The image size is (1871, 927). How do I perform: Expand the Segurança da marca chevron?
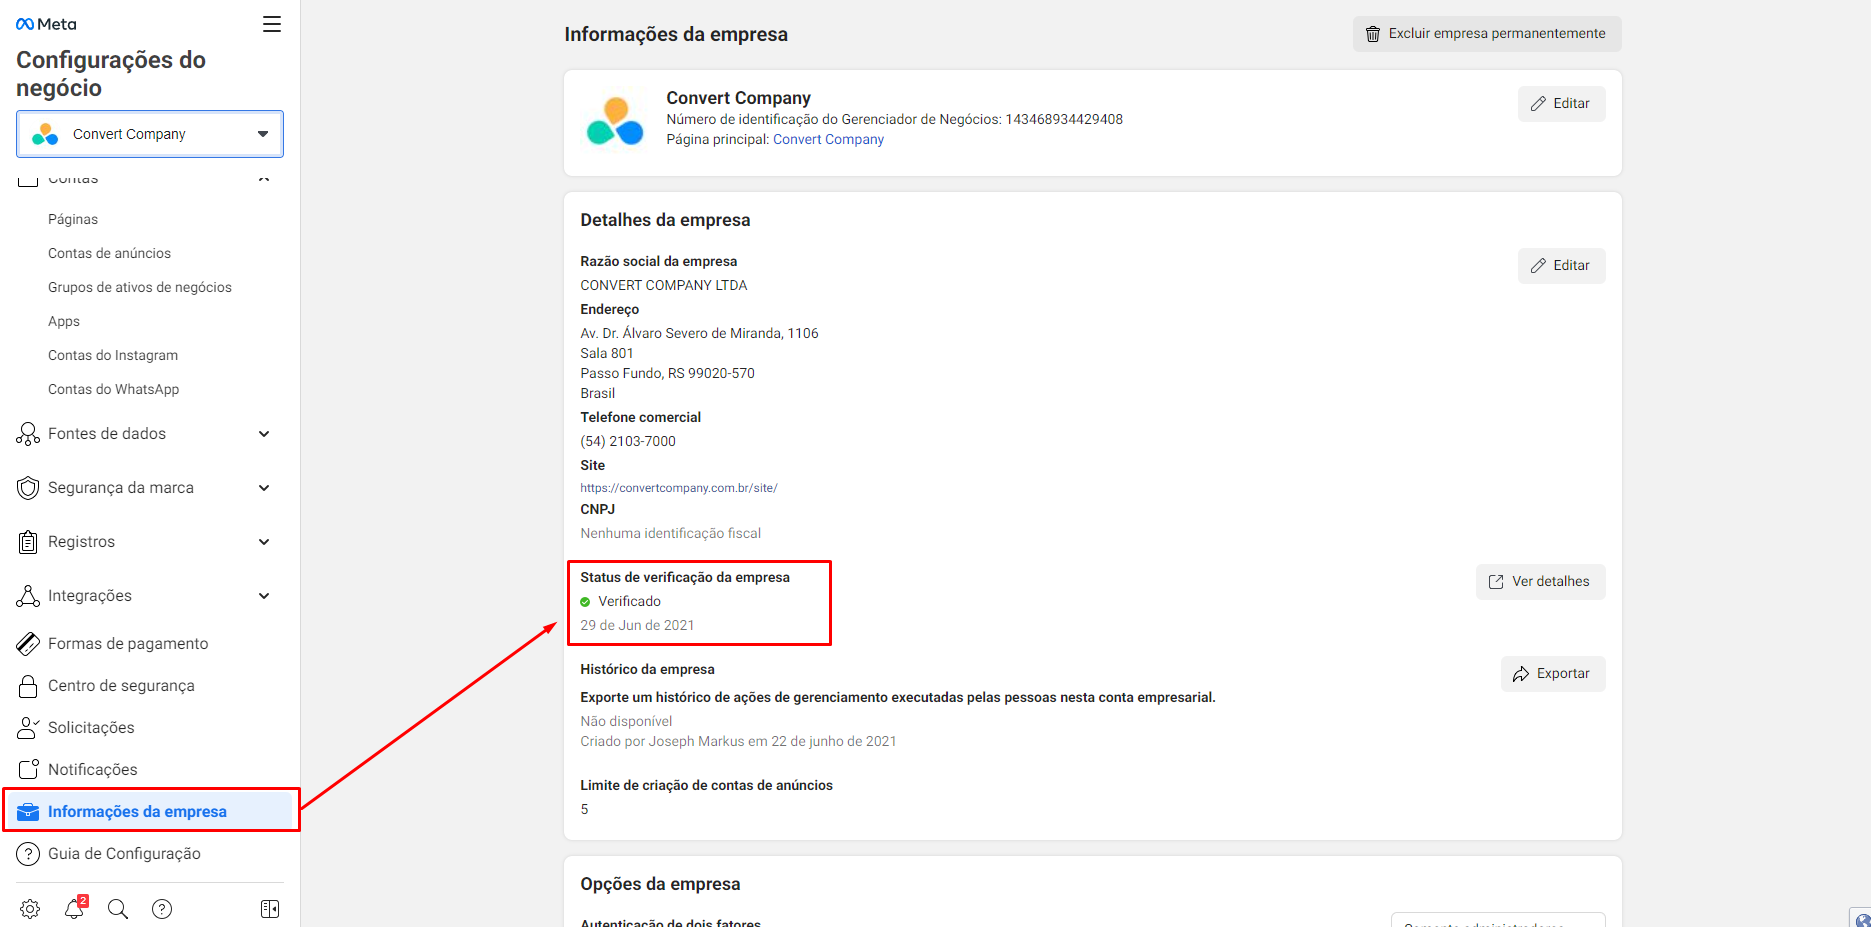[x=264, y=488]
